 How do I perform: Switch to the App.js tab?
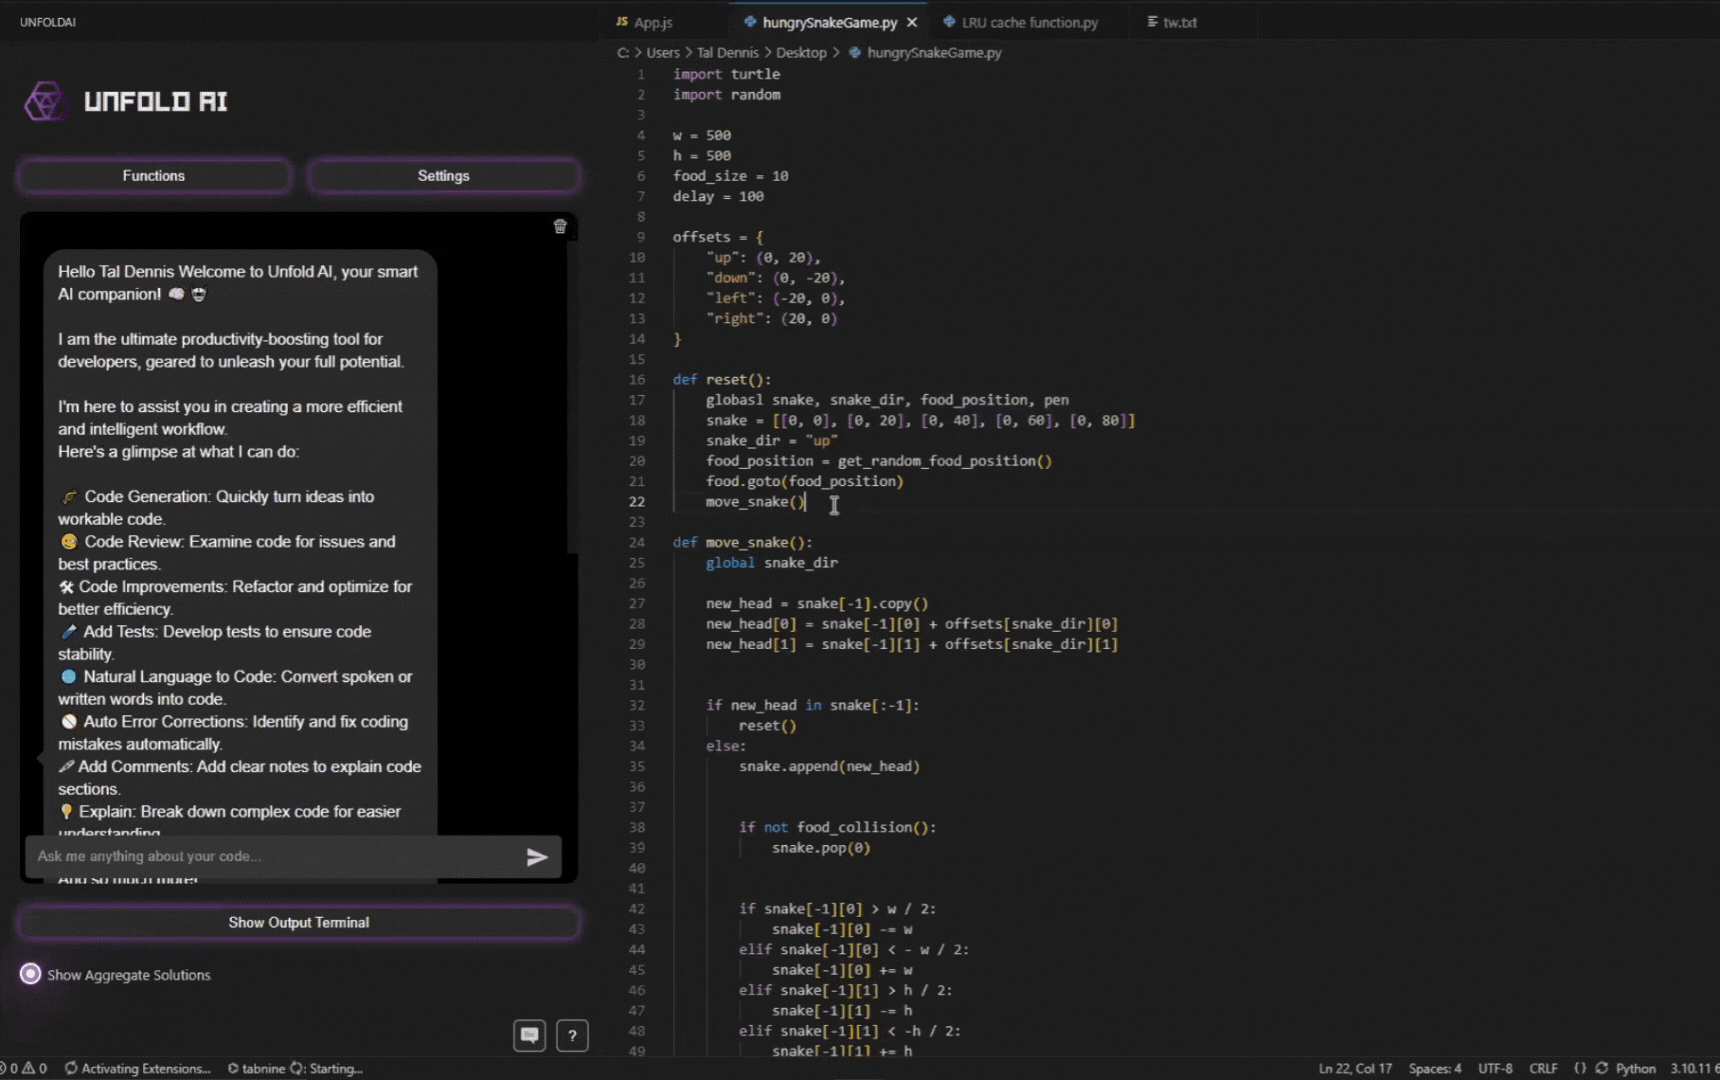coord(652,22)
